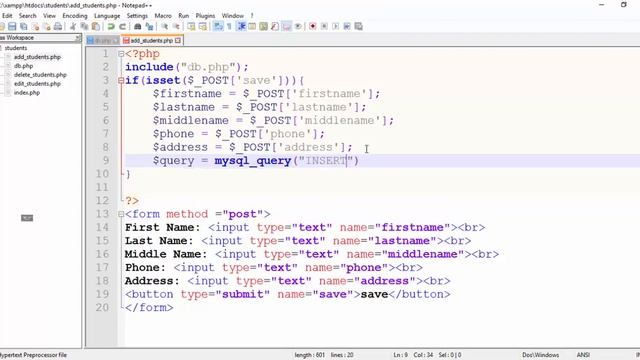Image resolution: width=640 pixels, height=360 pixels.
Task: Toggle the Document Map icon
Action: click(x=264, y=27)
